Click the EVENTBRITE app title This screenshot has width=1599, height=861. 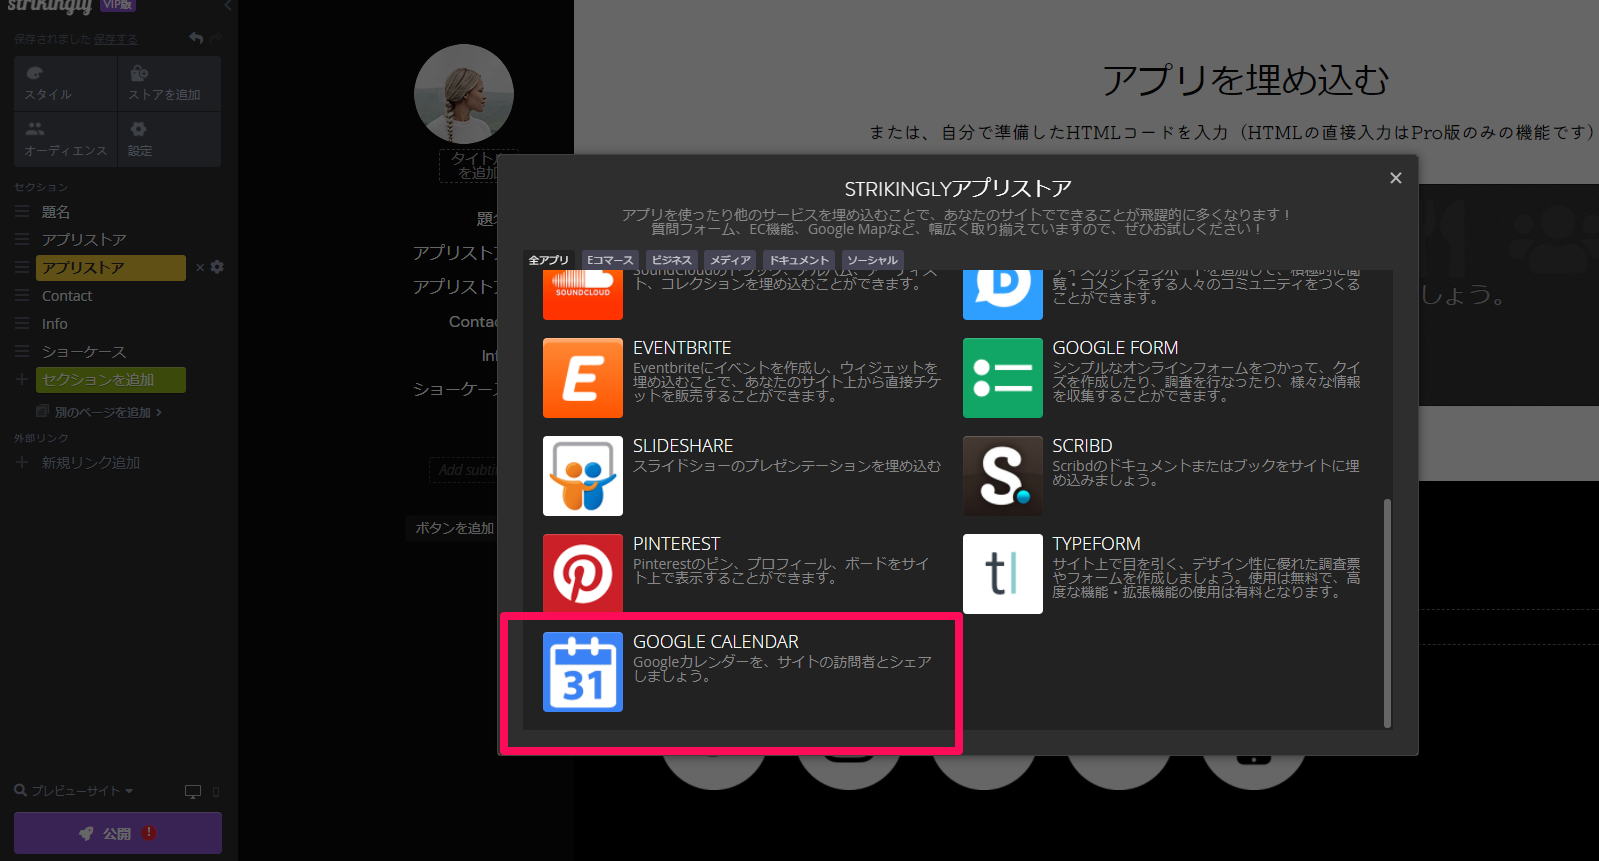(682, 348)
